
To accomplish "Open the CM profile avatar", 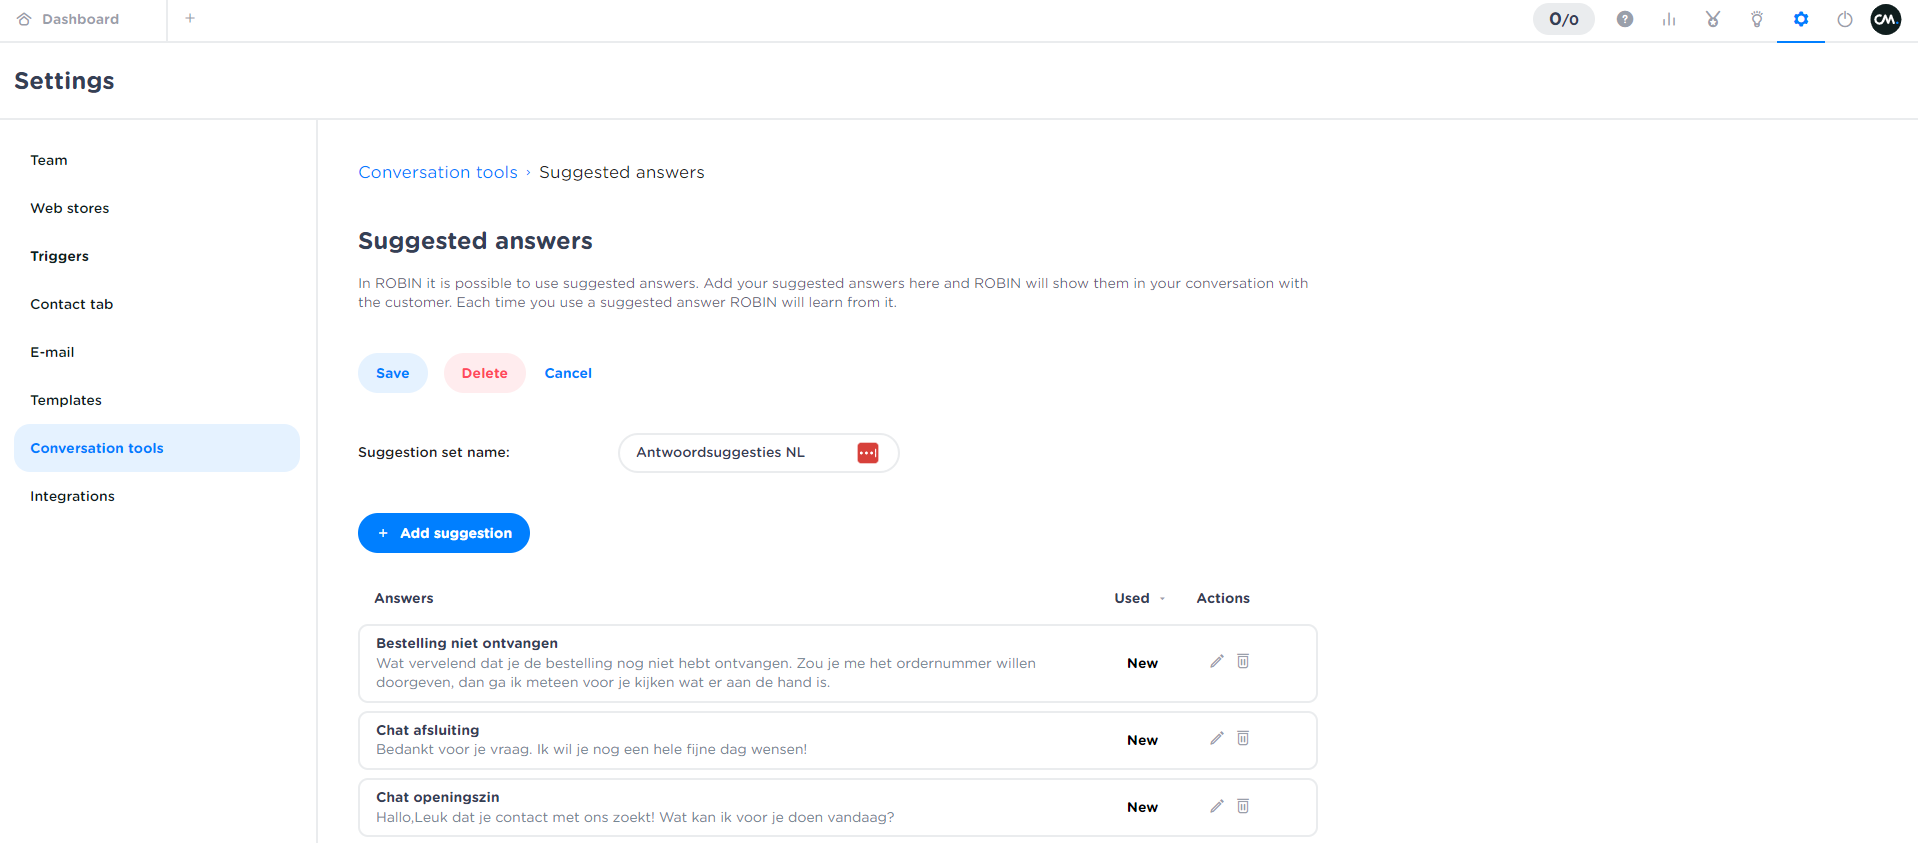I will (x=1886, y=19).
